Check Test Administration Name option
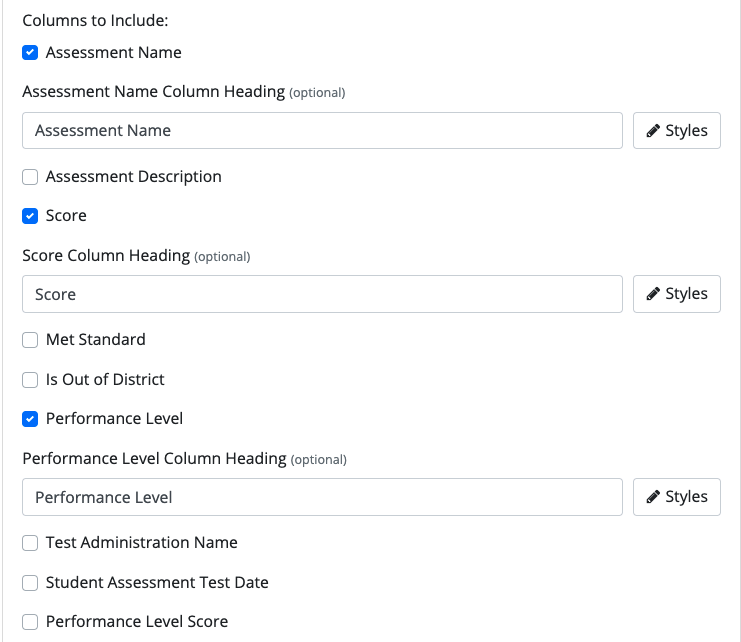This screenshot has height=642, width=741. [x=30, y=543]
